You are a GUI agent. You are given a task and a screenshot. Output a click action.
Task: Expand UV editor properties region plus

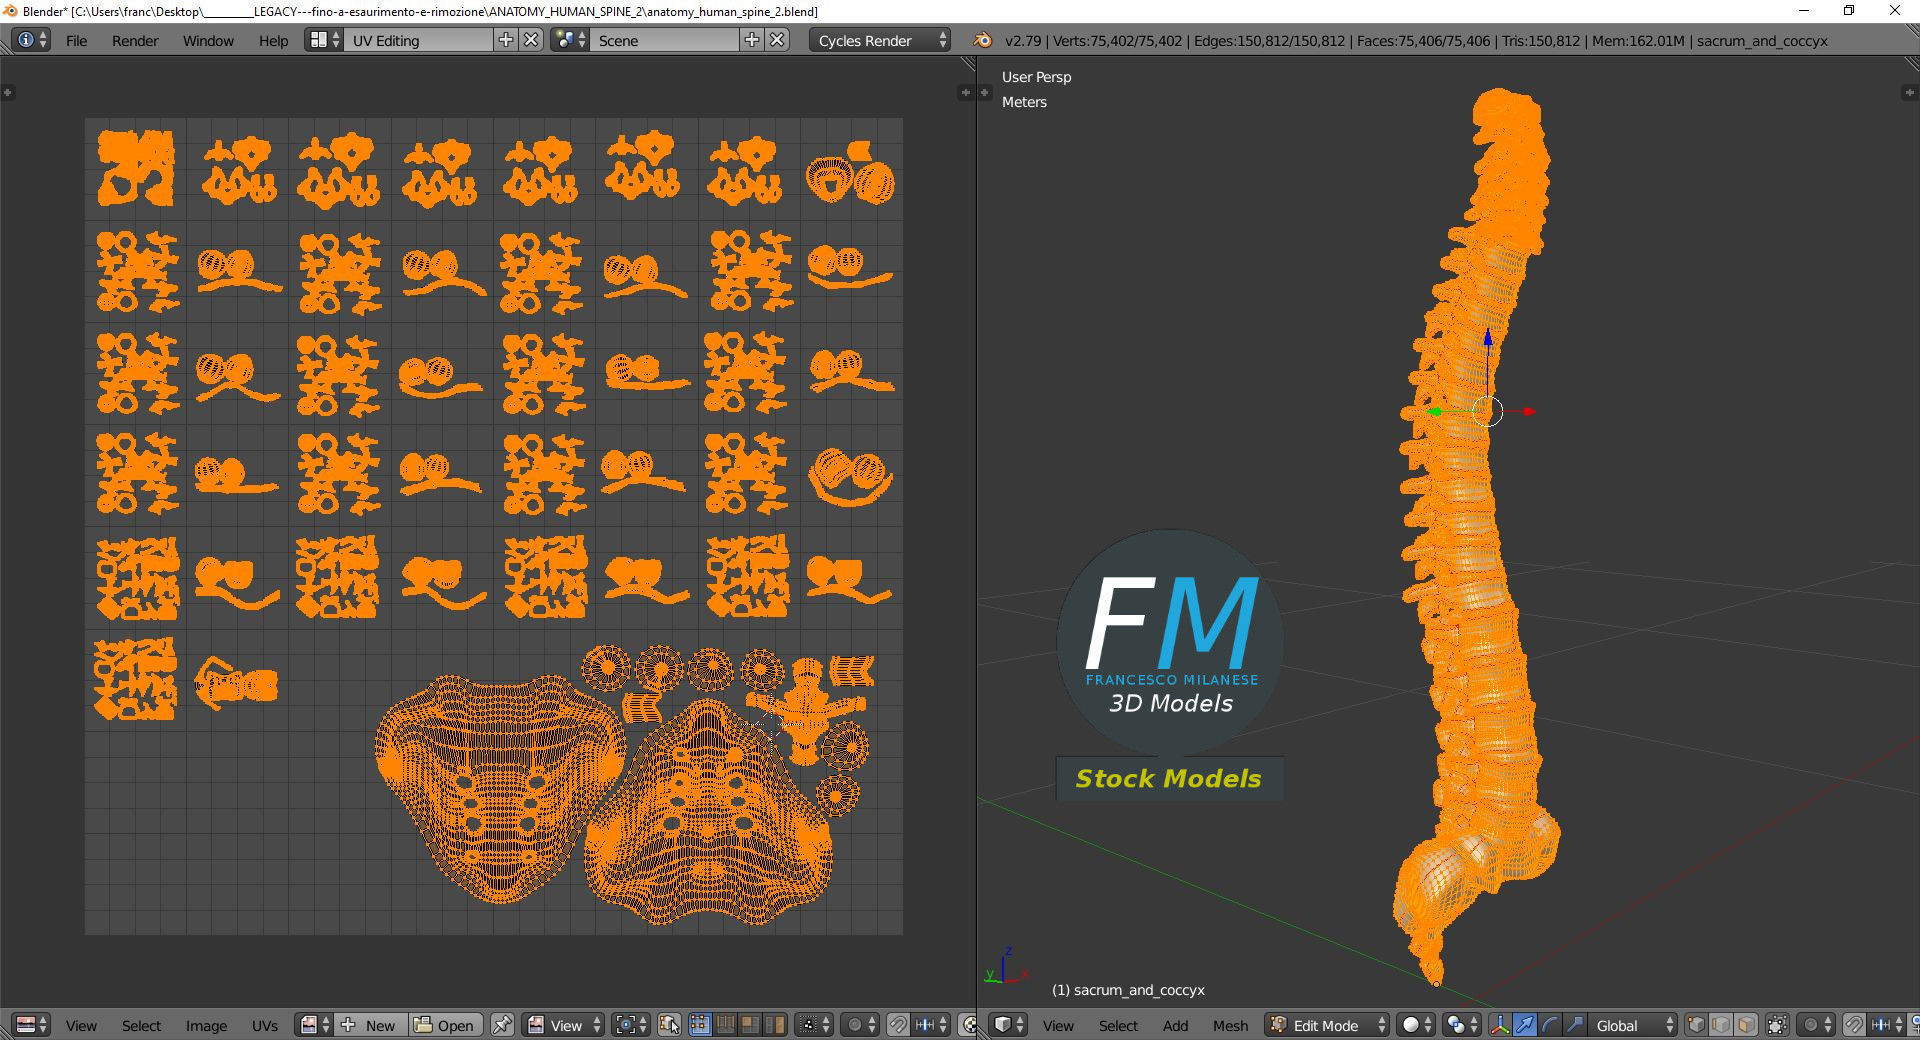coord(965,92)
